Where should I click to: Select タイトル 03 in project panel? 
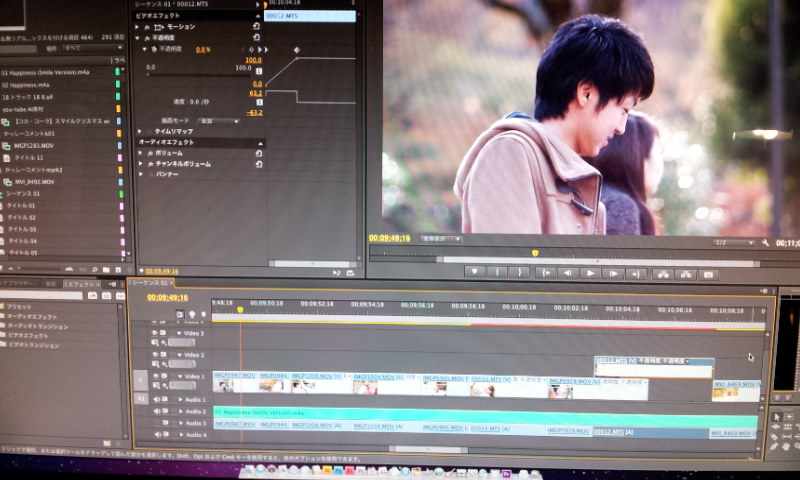22,230
